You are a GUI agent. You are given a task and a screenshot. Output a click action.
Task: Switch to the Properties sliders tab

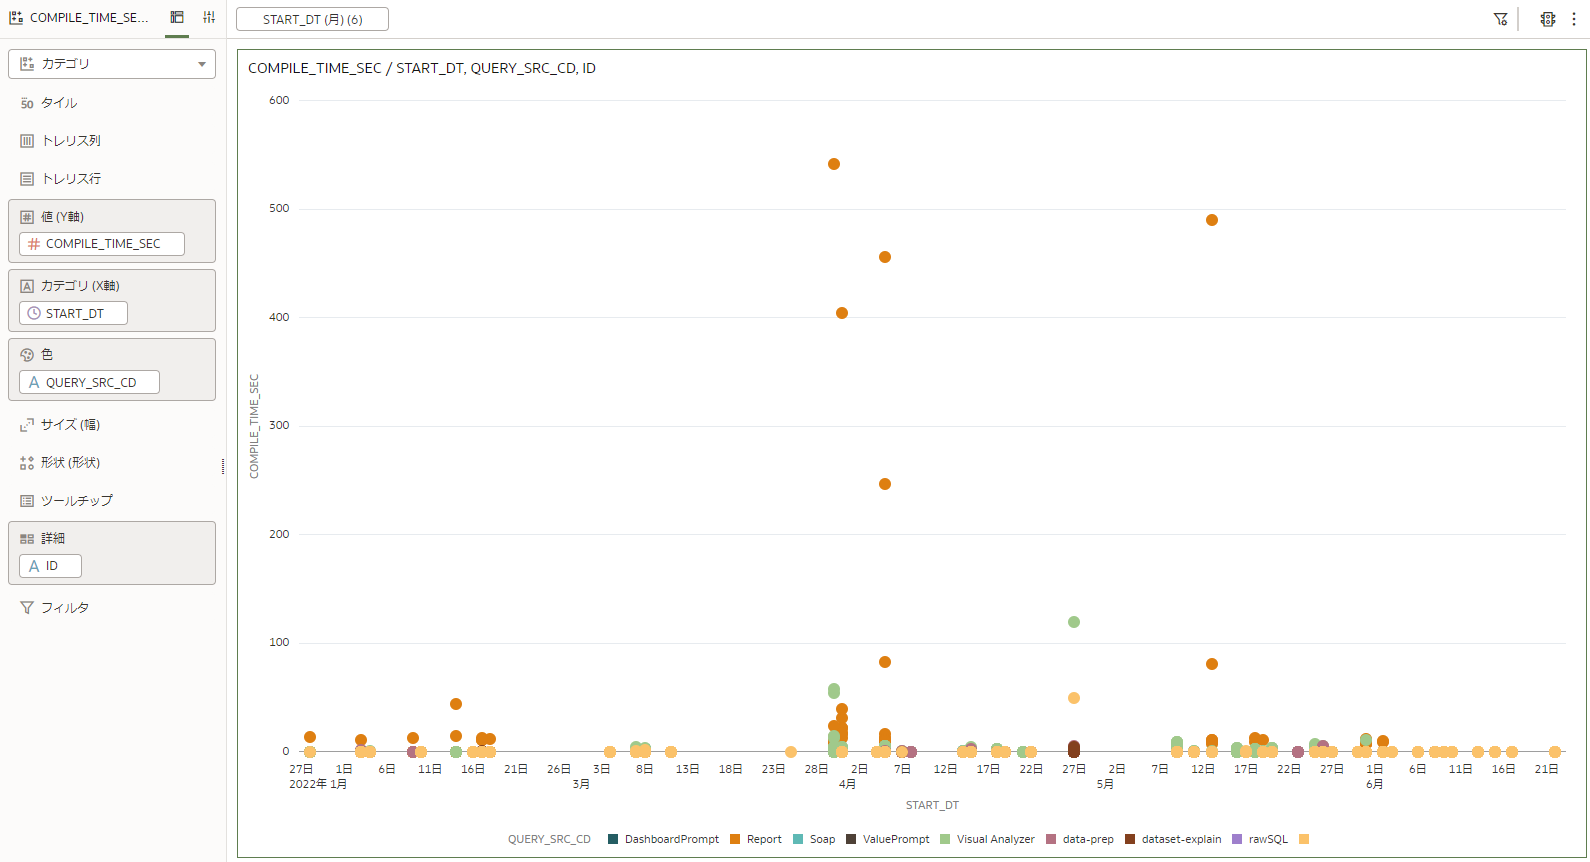pos(209,18)
